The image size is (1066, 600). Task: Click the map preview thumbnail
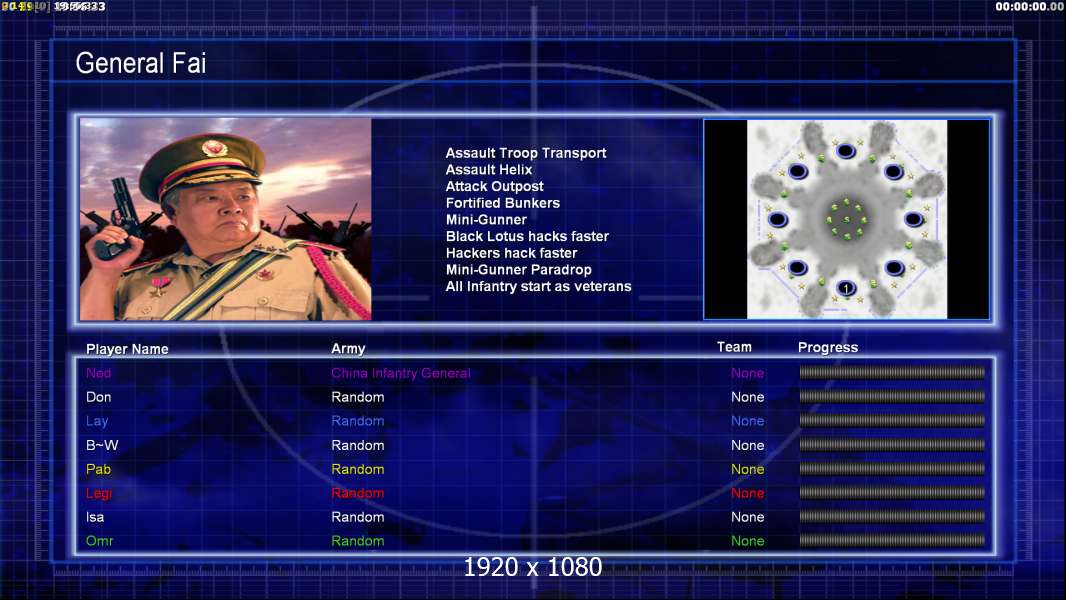(846, 219)
